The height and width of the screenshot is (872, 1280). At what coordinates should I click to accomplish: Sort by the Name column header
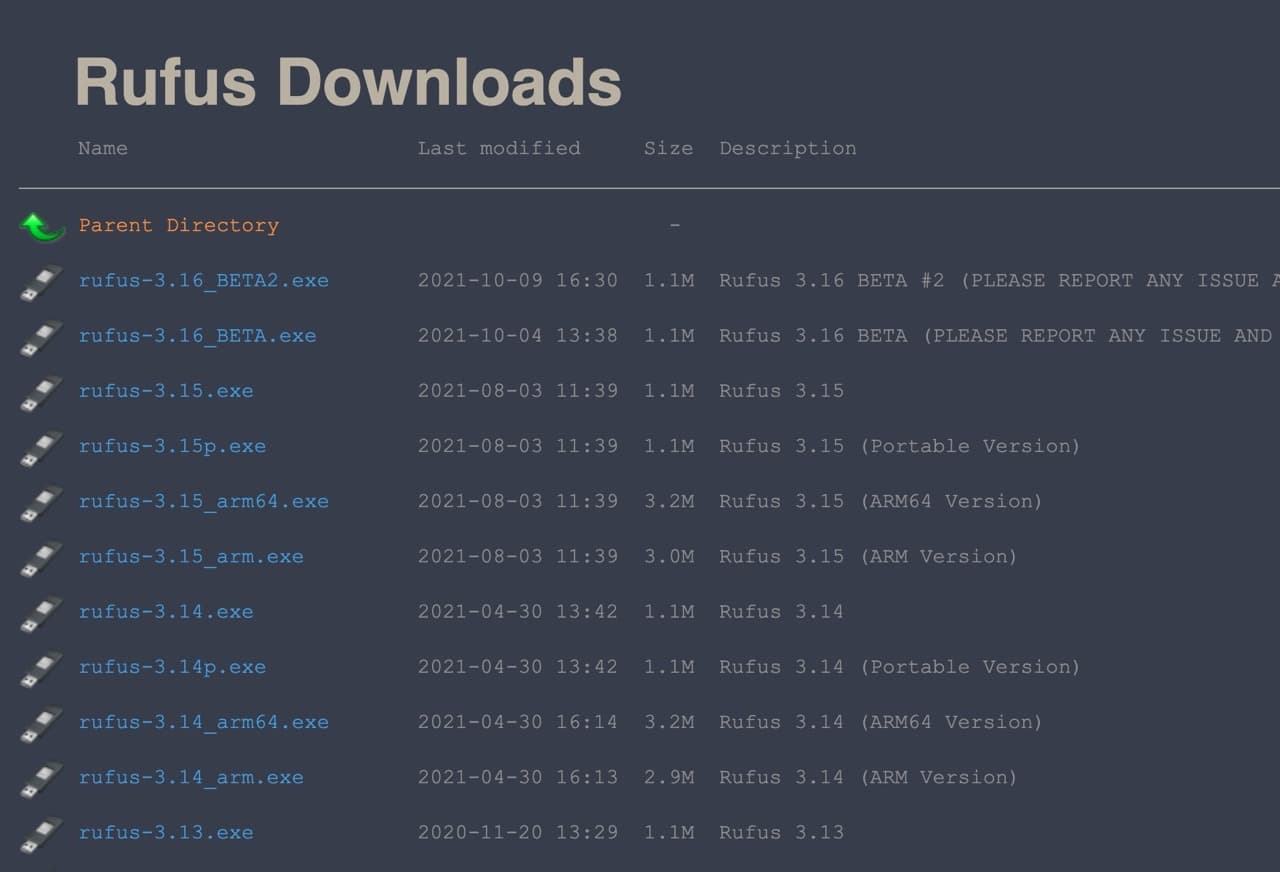point(103,148)
